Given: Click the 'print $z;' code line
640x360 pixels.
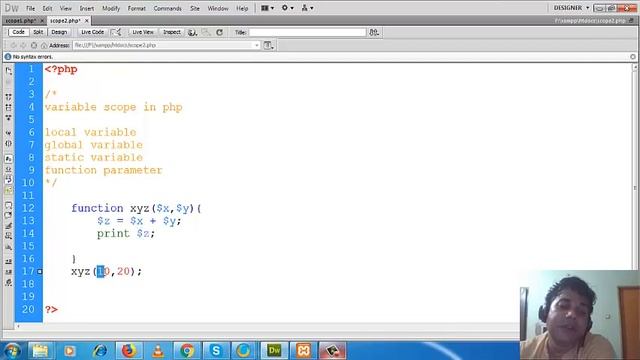Looking at the screenshot, I should click(x=126, y=233).
